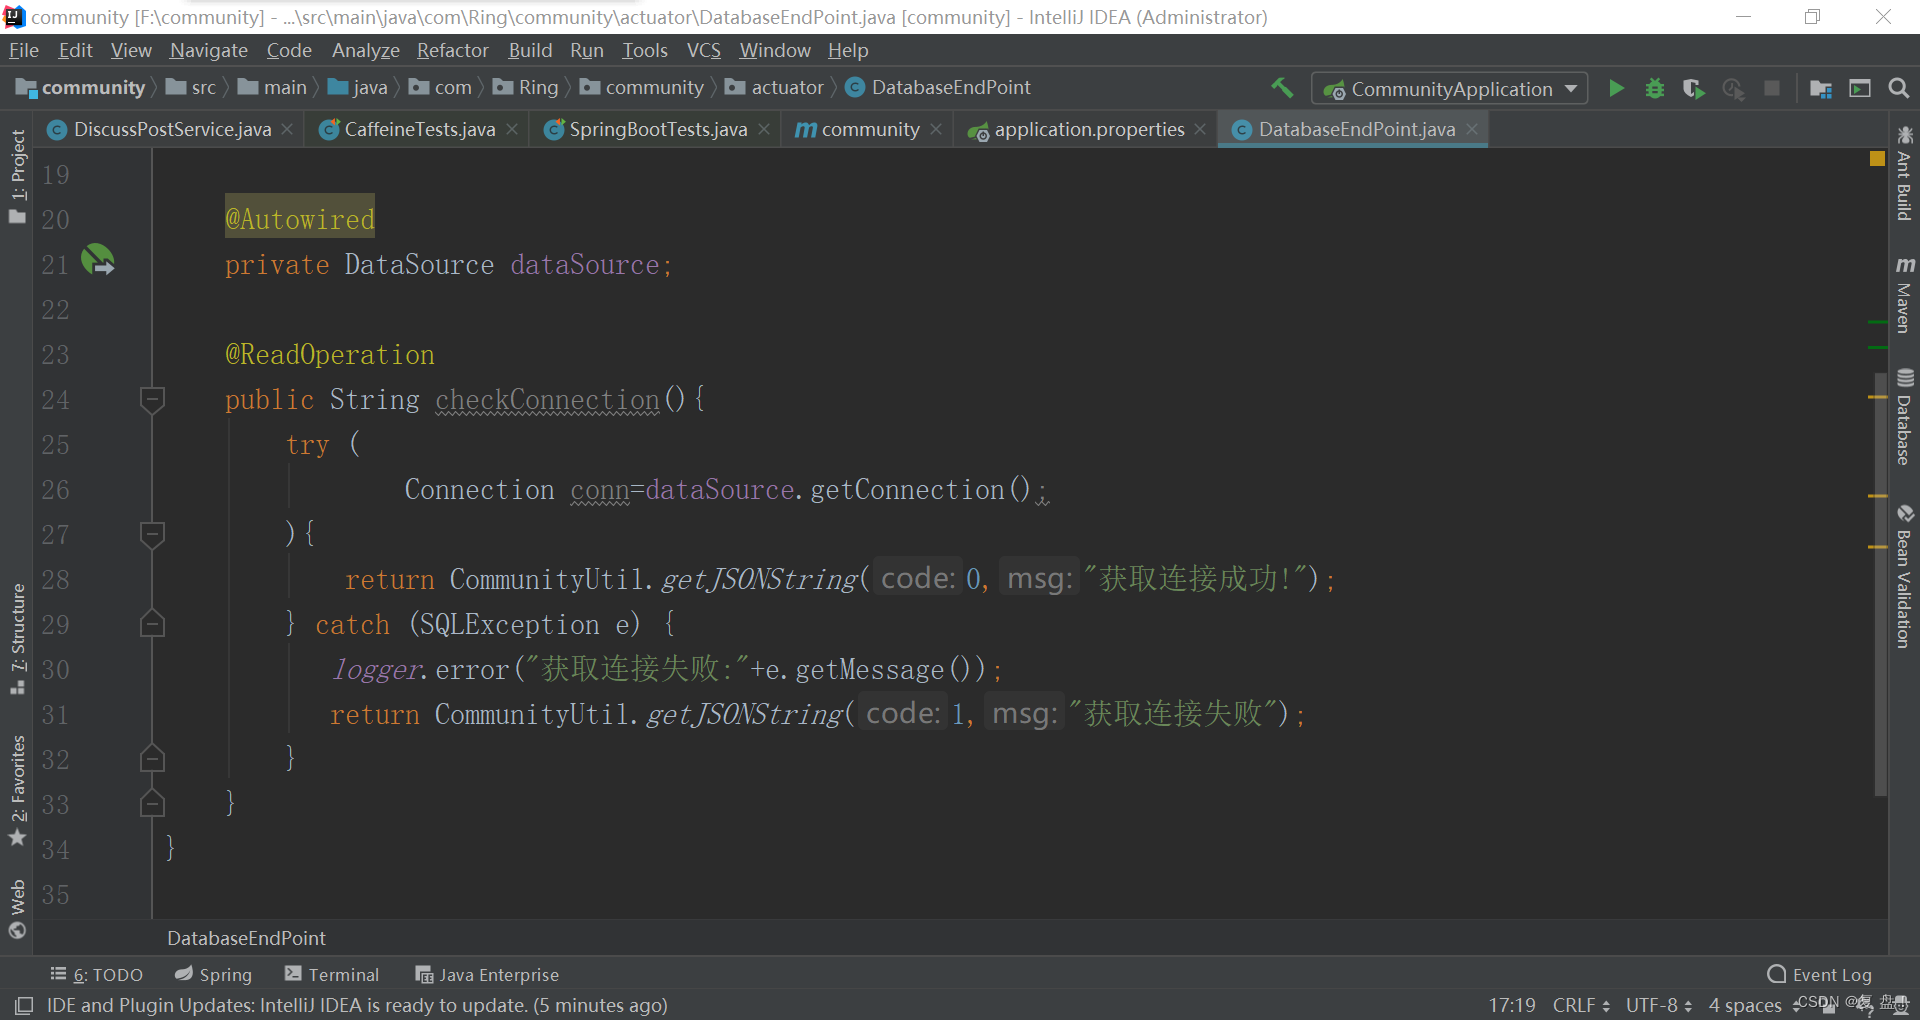Toggle tool window bars button in status bar

[24, 1005]
